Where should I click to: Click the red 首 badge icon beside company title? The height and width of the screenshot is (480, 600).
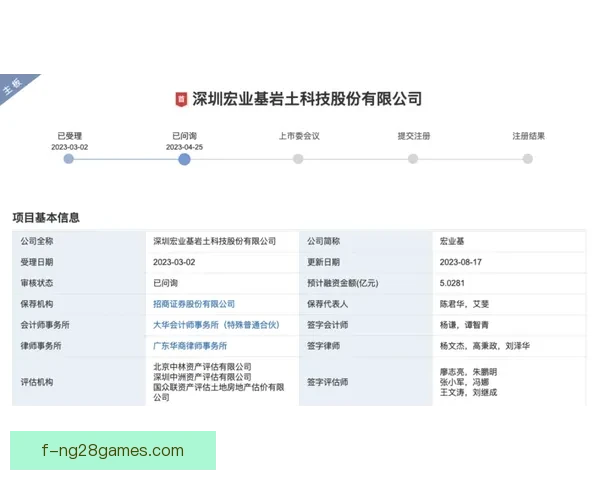point(181,100)
